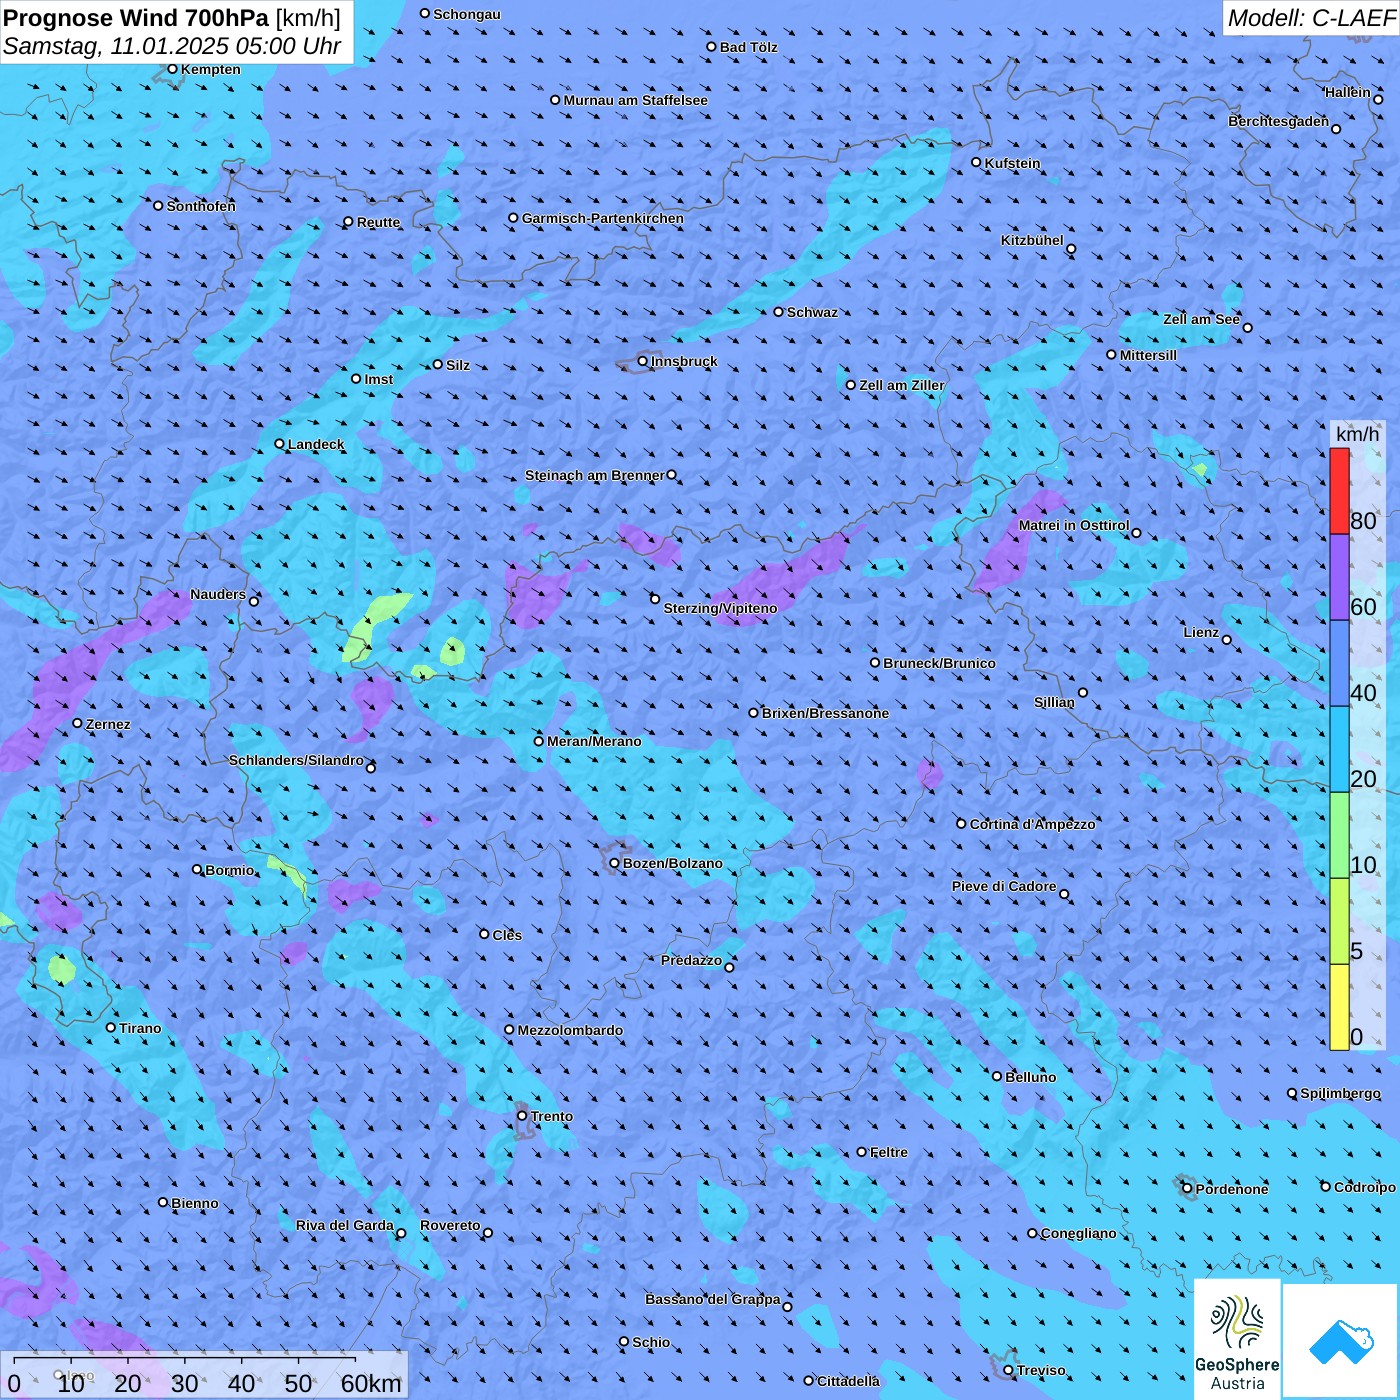Click the Berchtesgaden label
This screenshot has width=1400, height=1400.
click(x=1279, y=121)
